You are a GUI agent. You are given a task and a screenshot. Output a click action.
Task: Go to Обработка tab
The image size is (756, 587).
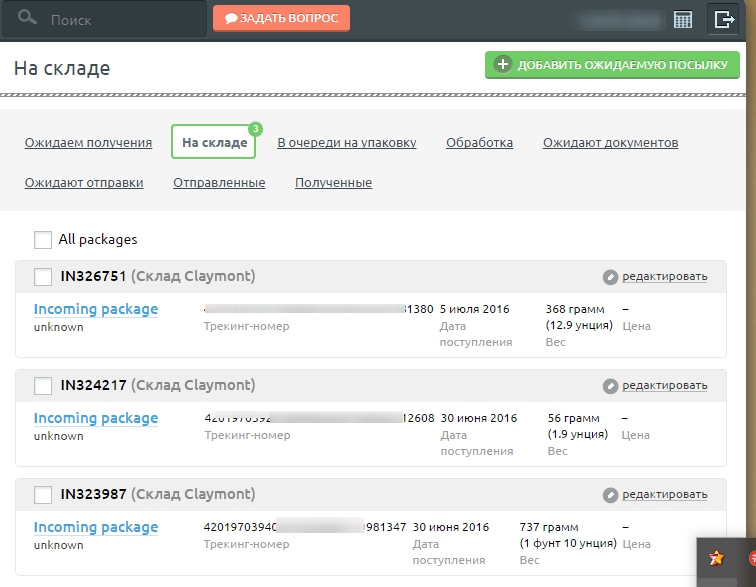(479, 143)
